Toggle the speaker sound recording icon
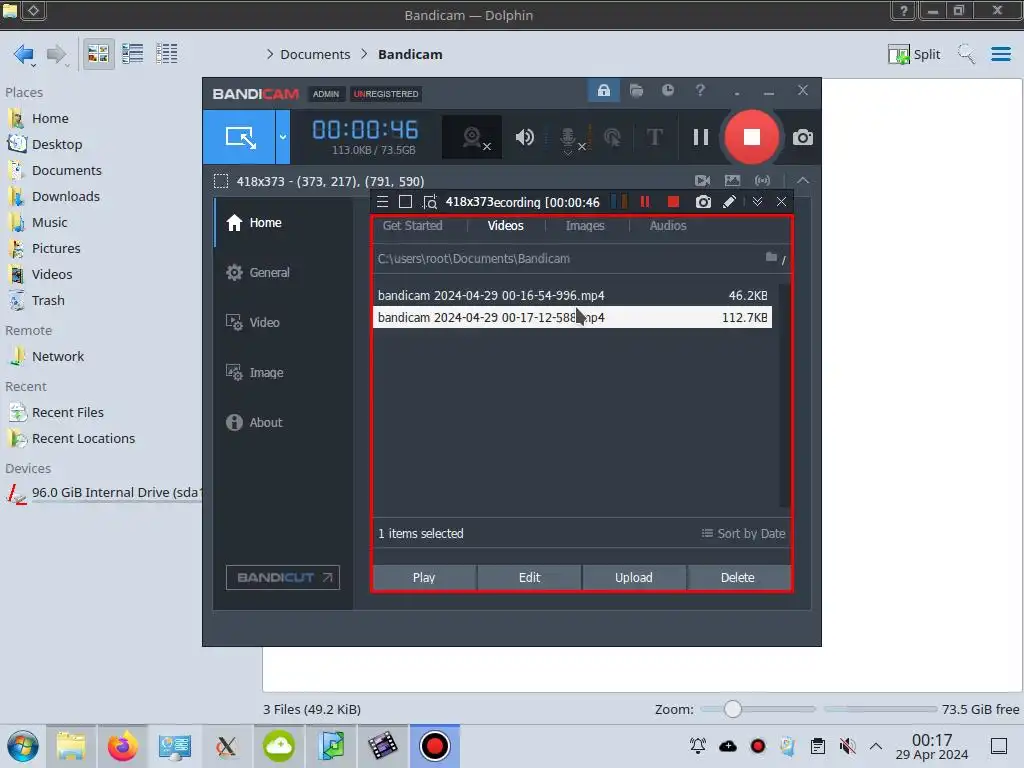The image size is (1024, 768). [x=524, y=137]
